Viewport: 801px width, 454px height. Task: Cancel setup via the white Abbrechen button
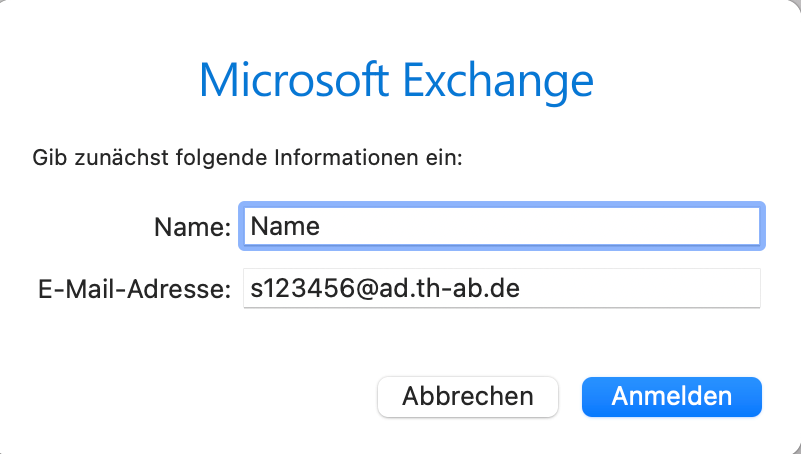468,397
